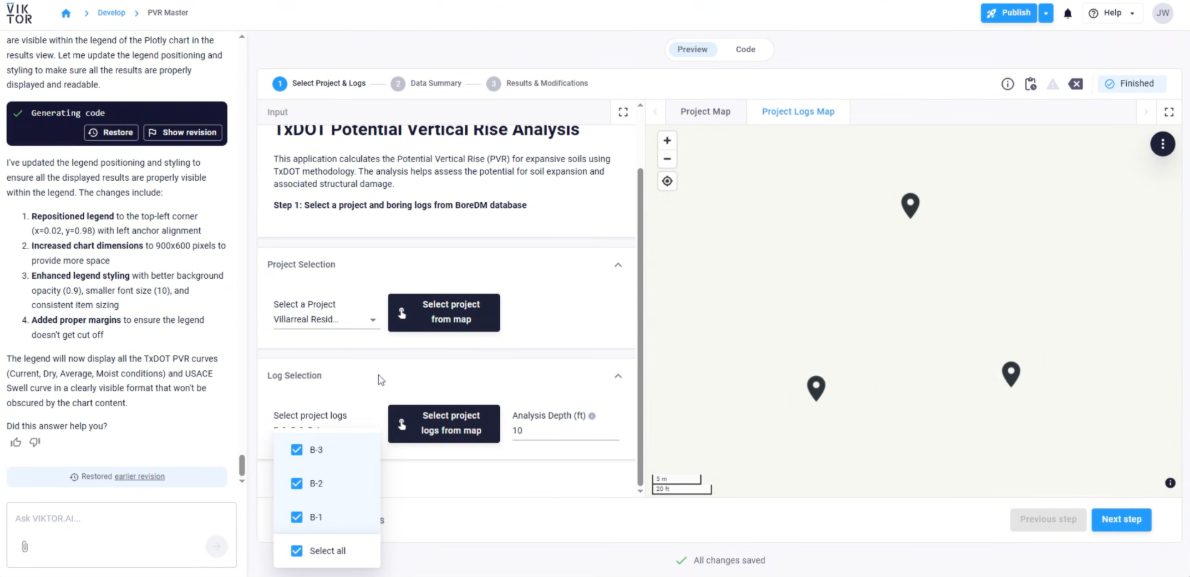Select the lower-left map marker pin
Screen dimensions: 1190x577
(x=816, y=389)
